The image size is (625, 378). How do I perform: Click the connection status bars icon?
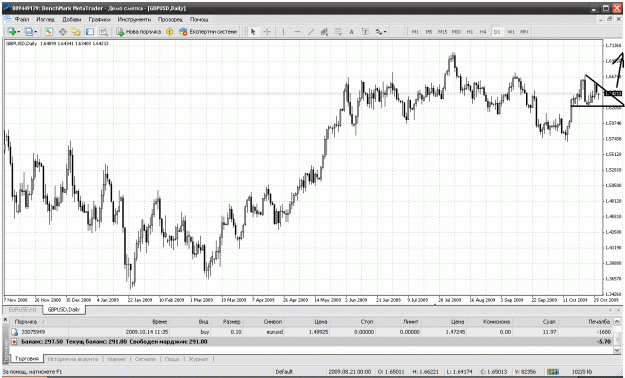(553, 372)
